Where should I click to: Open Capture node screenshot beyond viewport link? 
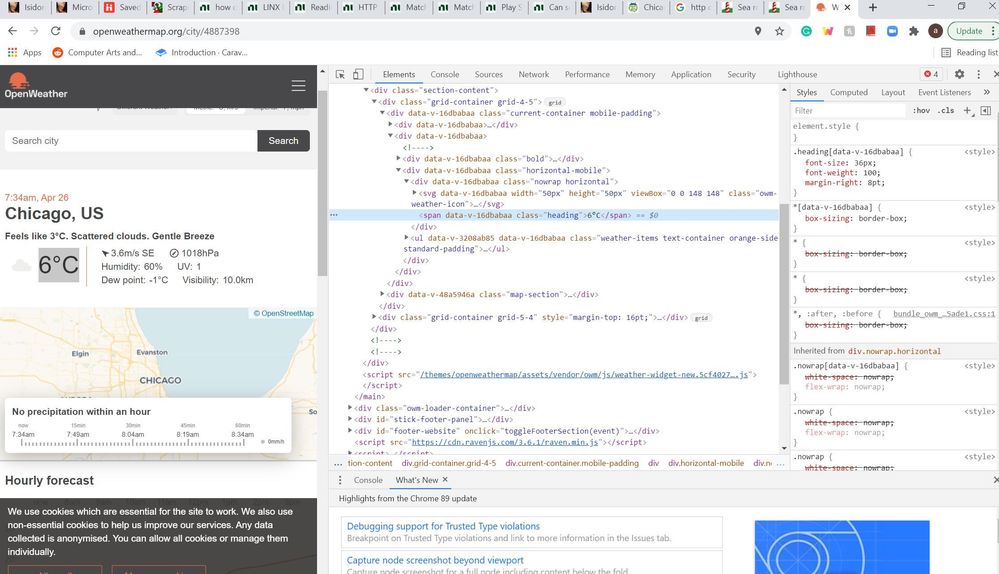point(435,560)
